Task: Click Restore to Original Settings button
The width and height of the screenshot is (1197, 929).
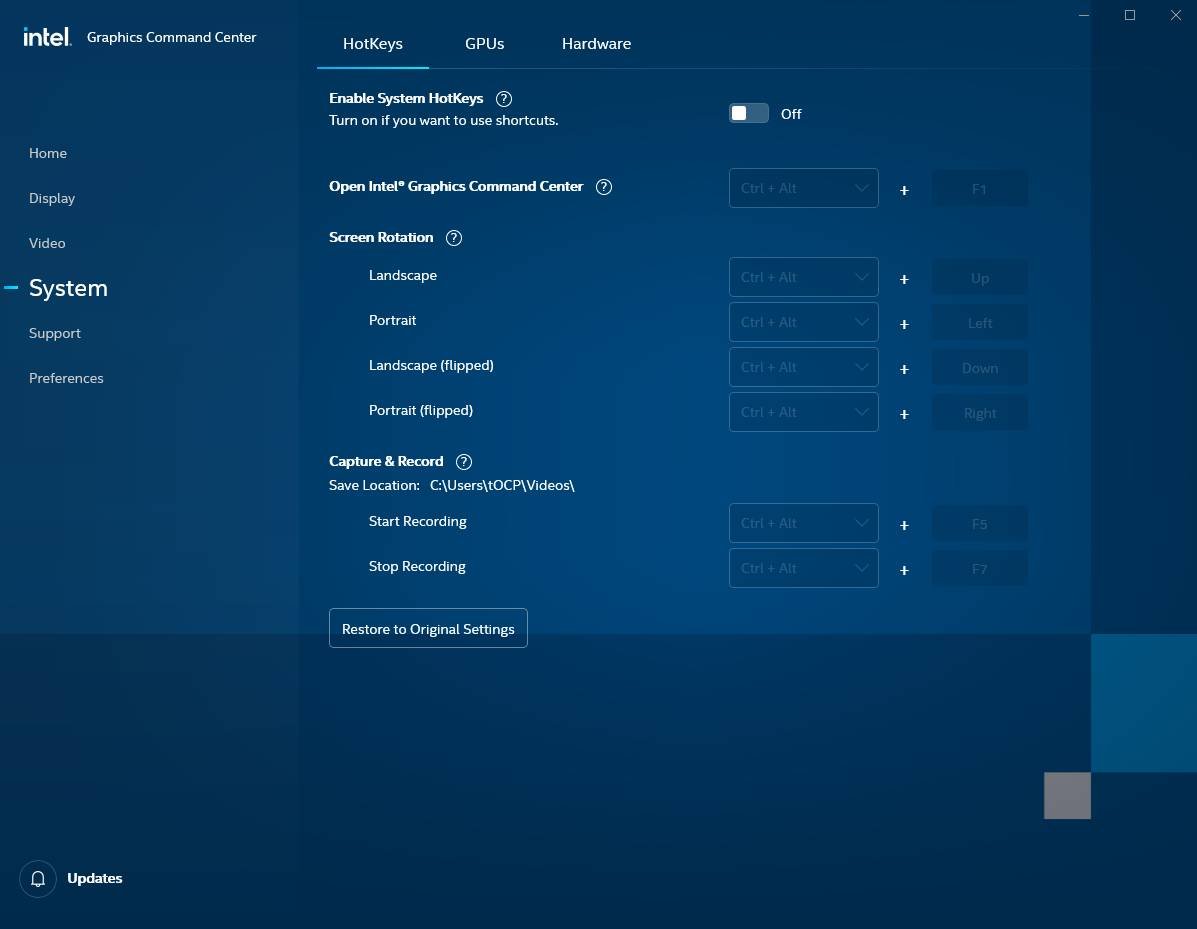Action: pos(428,629)
